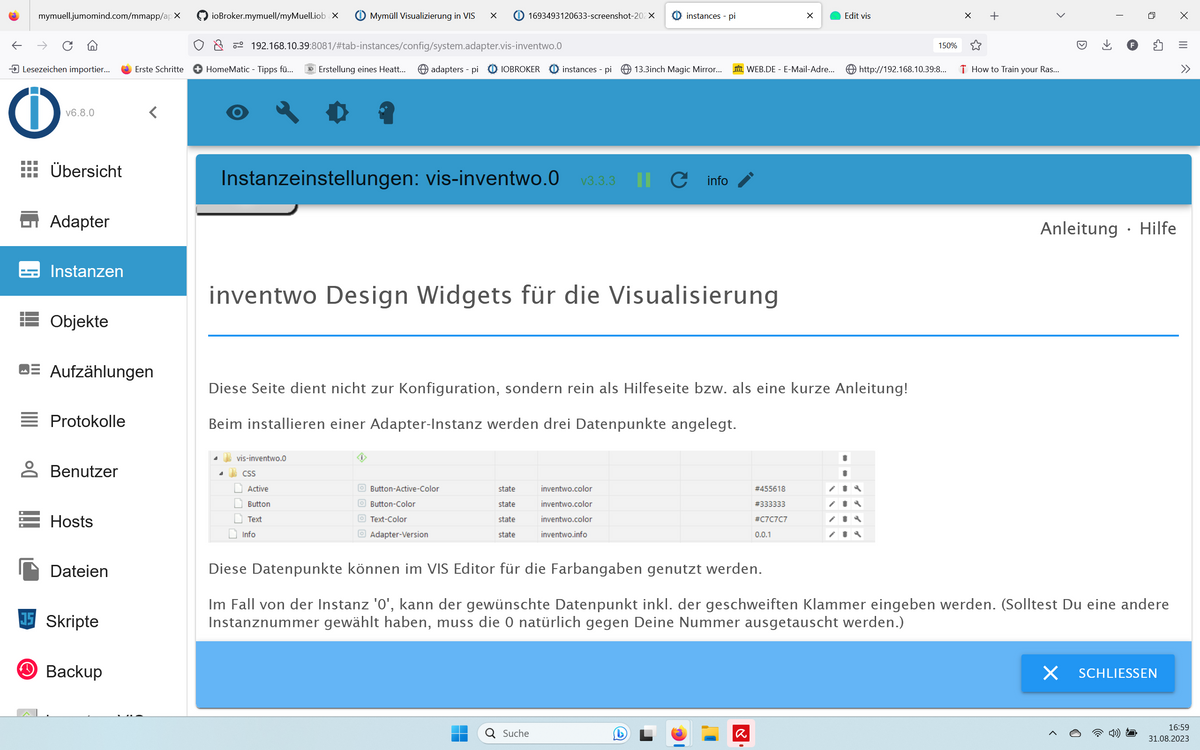Viewport: 1200px width, 750px height.
Task: Click the ioBroker logo
Action: 34,112
